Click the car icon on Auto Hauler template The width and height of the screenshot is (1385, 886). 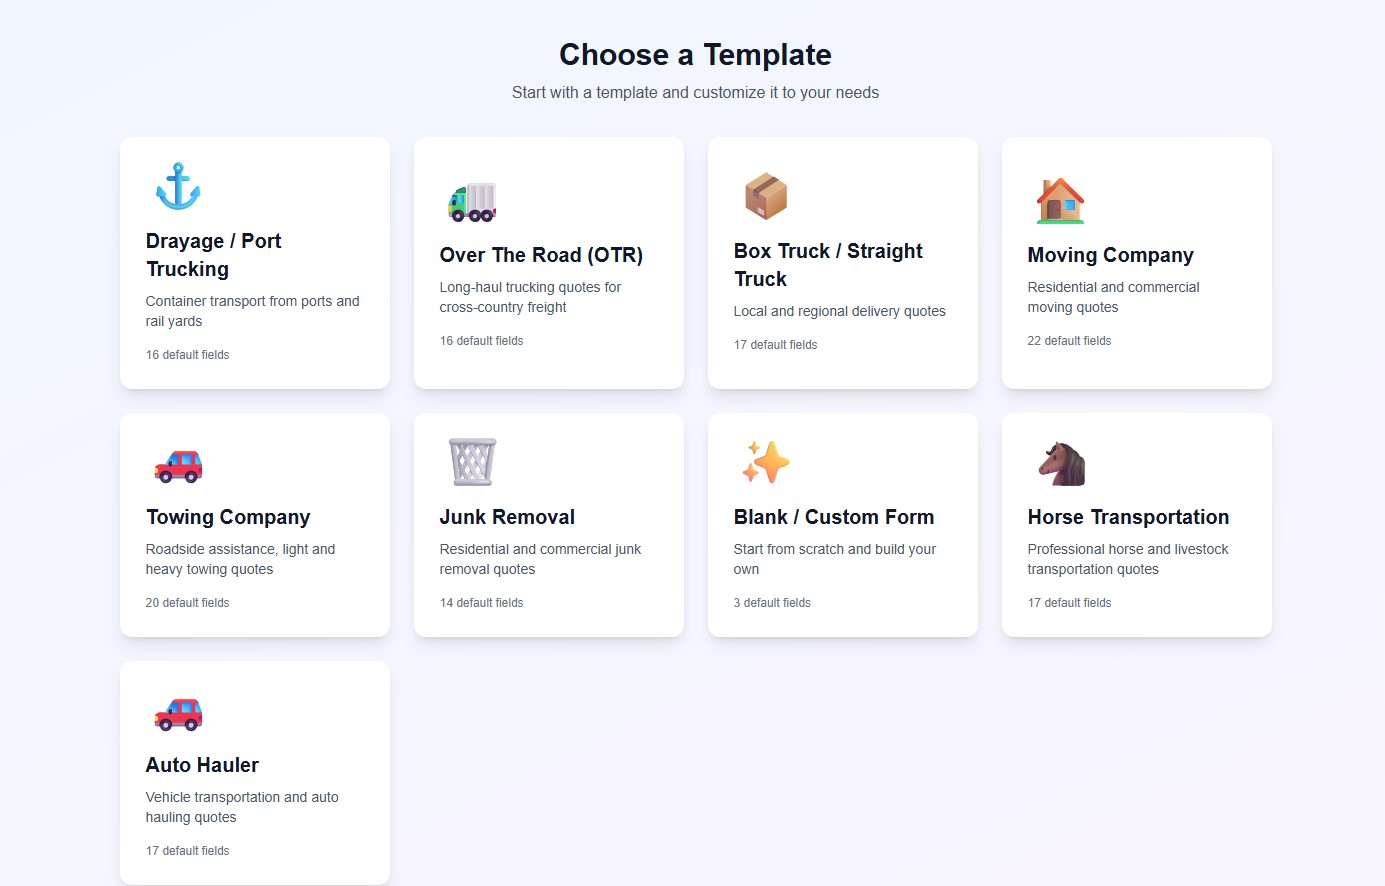tap(177, 712)
